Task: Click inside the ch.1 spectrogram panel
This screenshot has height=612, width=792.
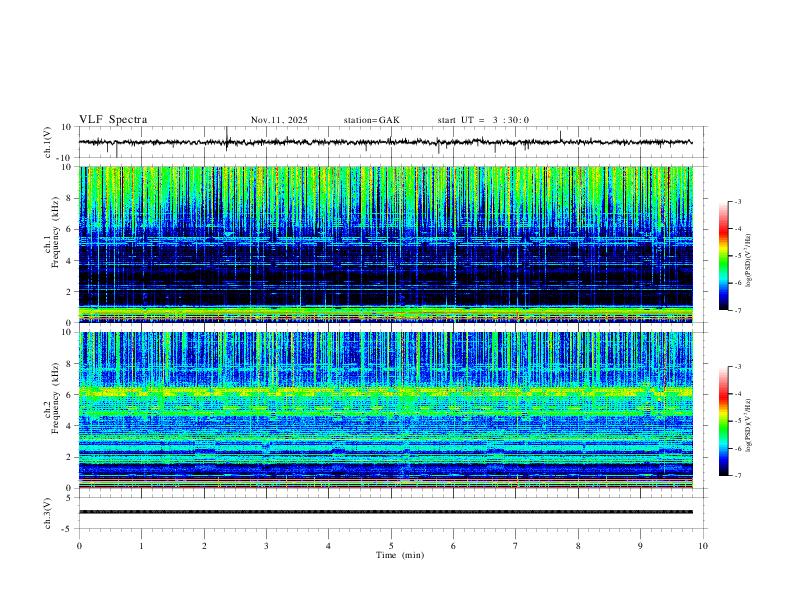Action: [x=385, y=244]
